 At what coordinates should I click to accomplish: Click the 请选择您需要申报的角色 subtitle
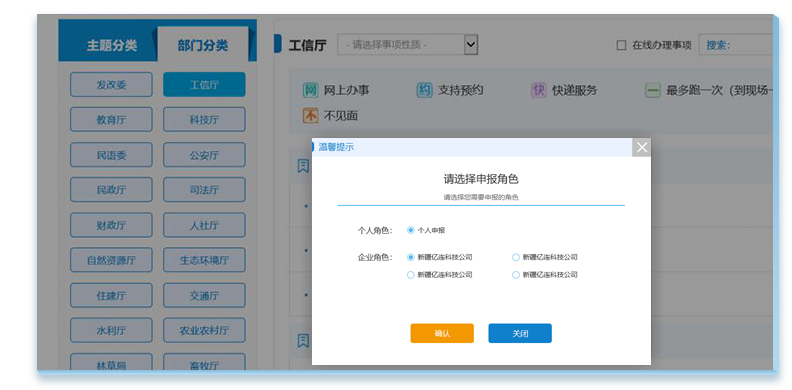point(481,197)
